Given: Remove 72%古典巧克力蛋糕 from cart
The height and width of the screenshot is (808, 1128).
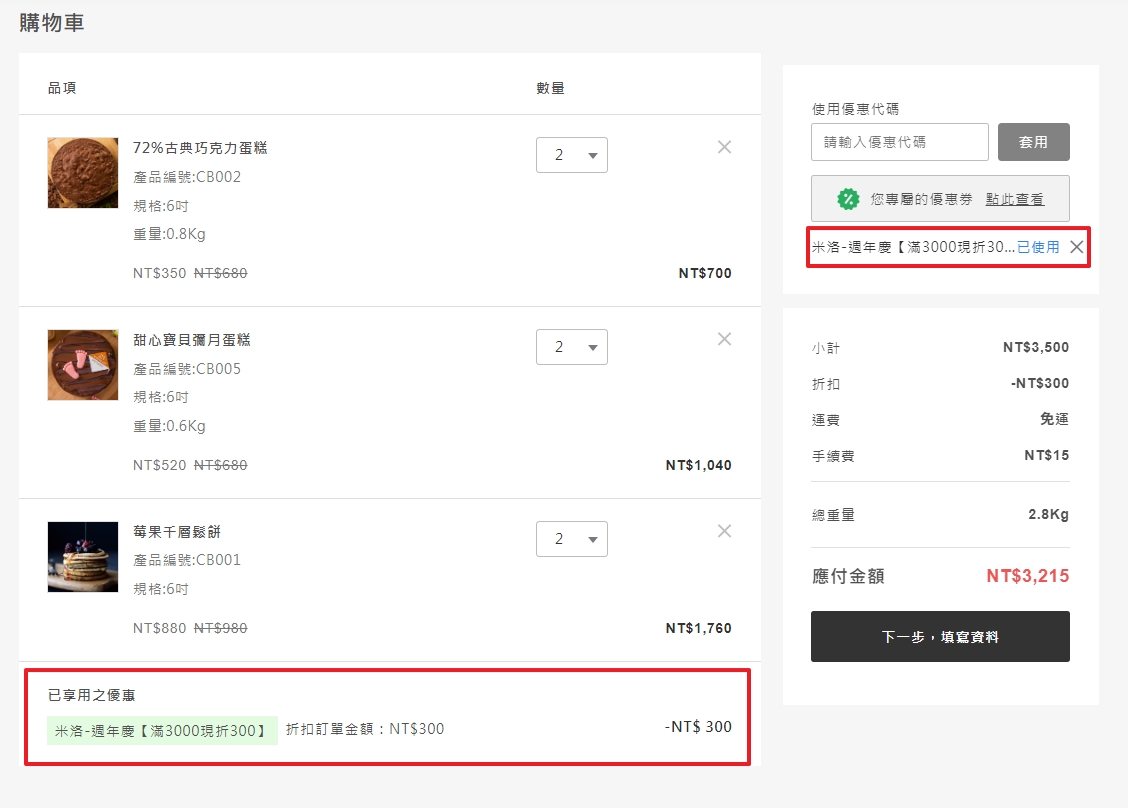Looking at the screenshot, I should pyautogui.click(x=724, y=147).
